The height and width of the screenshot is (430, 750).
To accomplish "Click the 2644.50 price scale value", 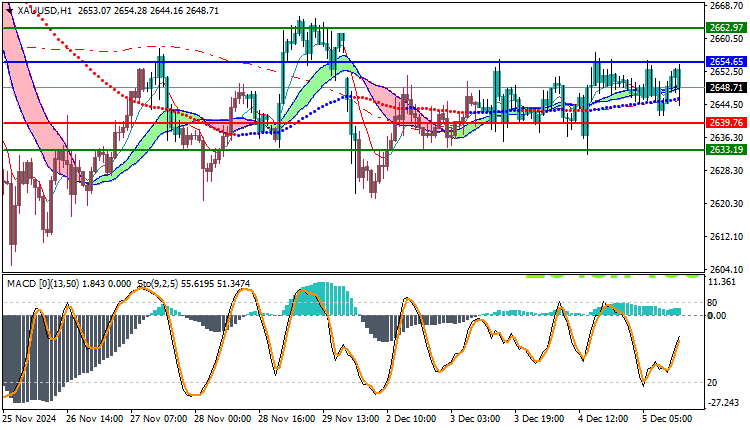I will point(727,105).
